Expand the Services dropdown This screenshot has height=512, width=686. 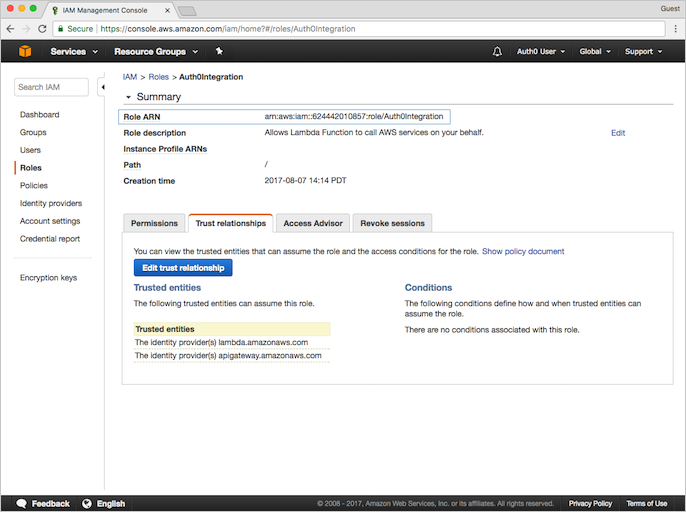74,52
